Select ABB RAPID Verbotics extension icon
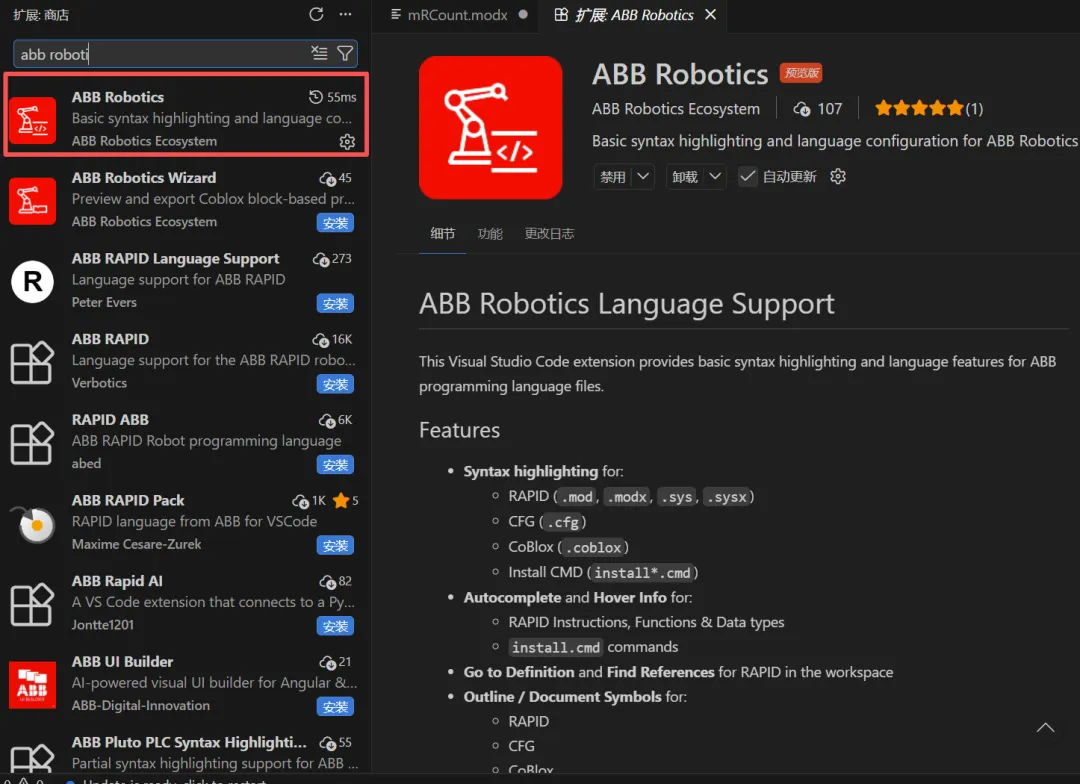Image resolution: width=1080 pixels, height=784 pixels. [x=32, y=362]
